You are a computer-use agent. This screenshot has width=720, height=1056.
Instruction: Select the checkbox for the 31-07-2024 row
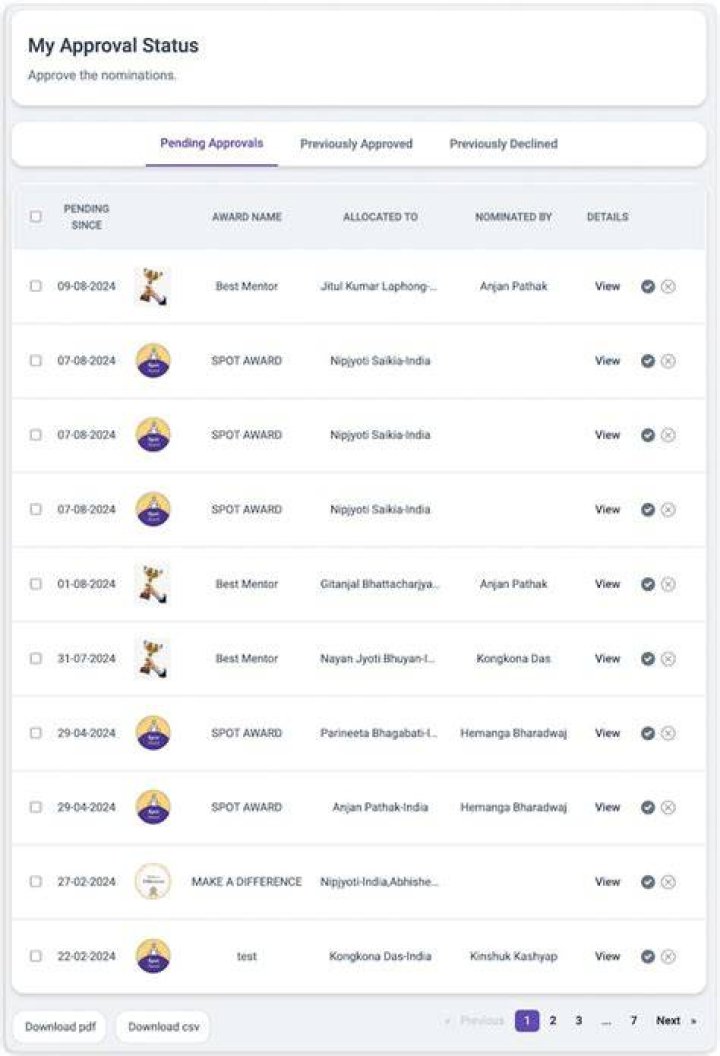36,658
